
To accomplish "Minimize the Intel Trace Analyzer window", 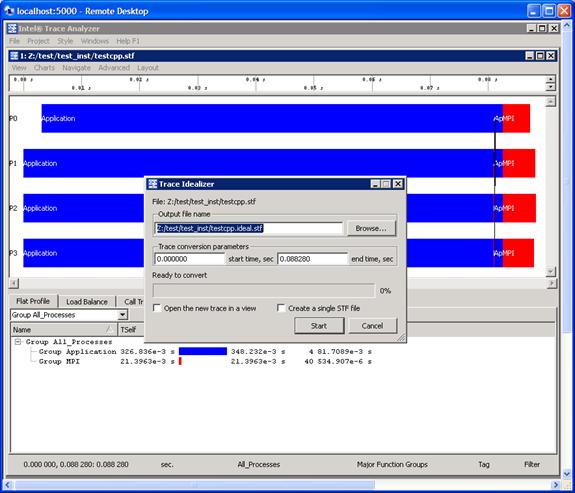I will (x=531, y=28).
